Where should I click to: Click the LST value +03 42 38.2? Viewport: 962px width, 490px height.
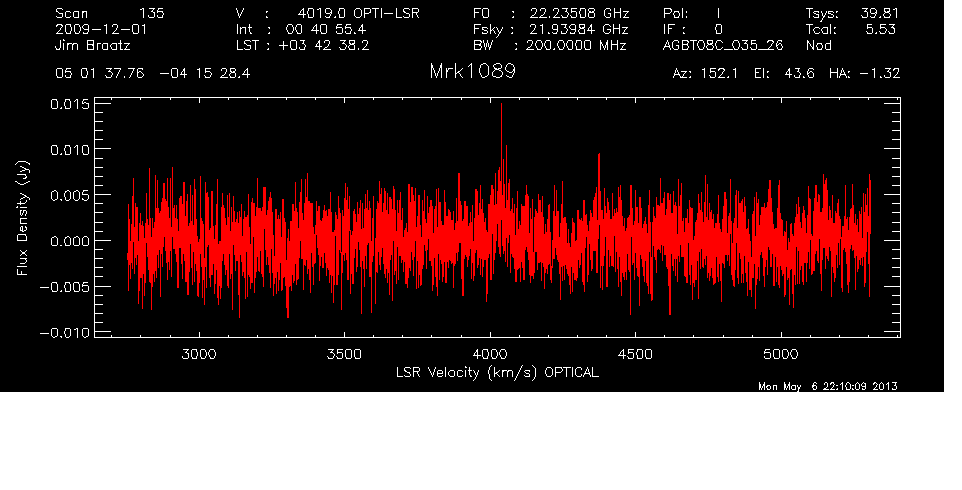324,45
